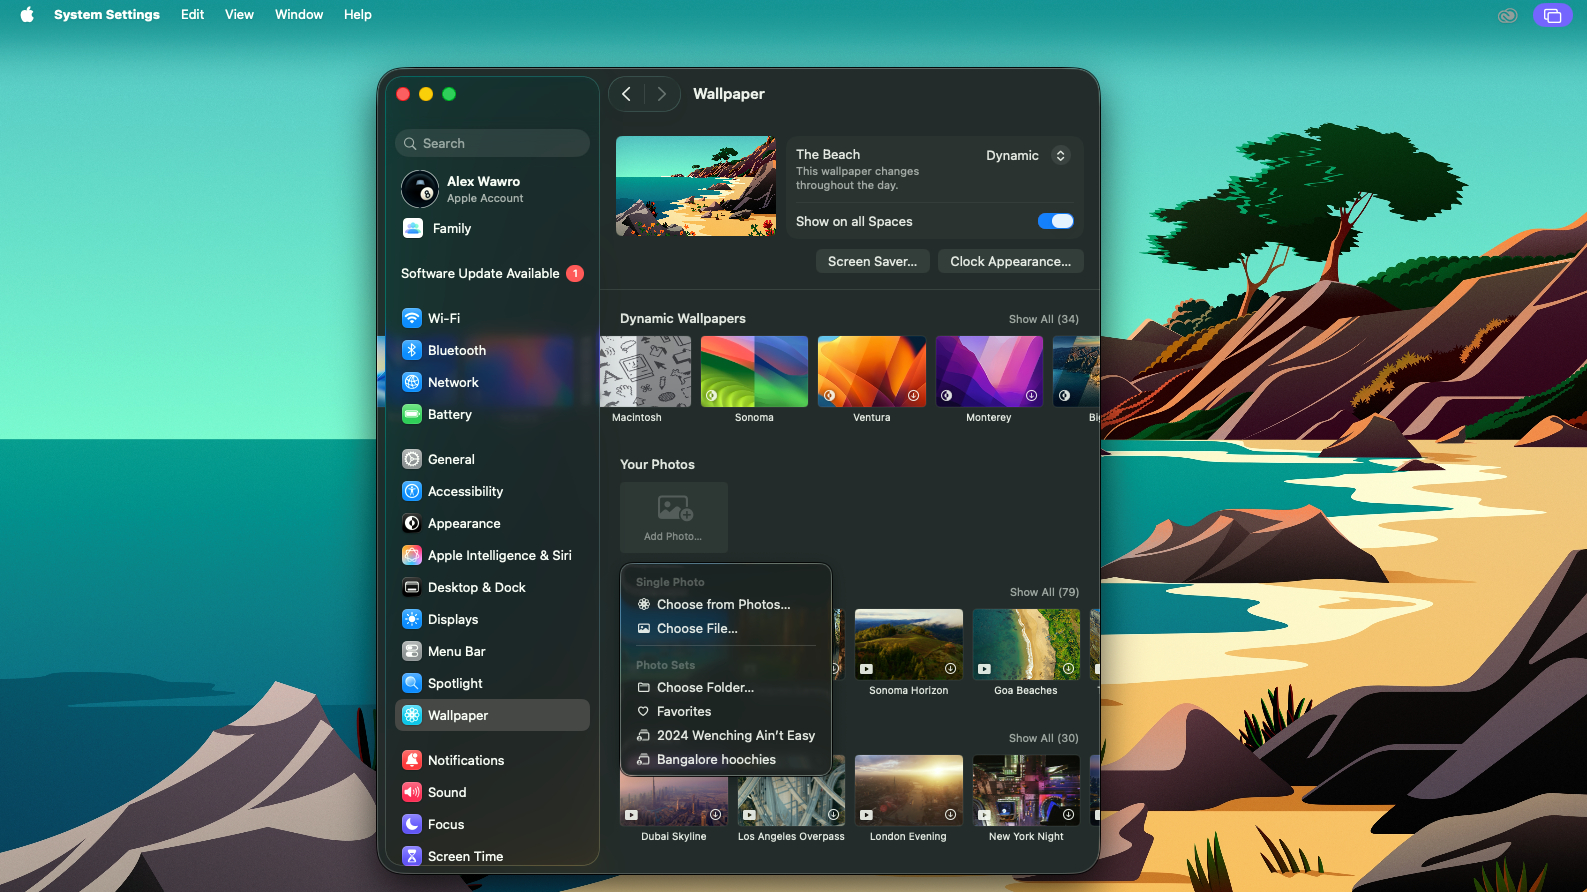
Task: Click the General gear icon
Action: coord(412,459)
